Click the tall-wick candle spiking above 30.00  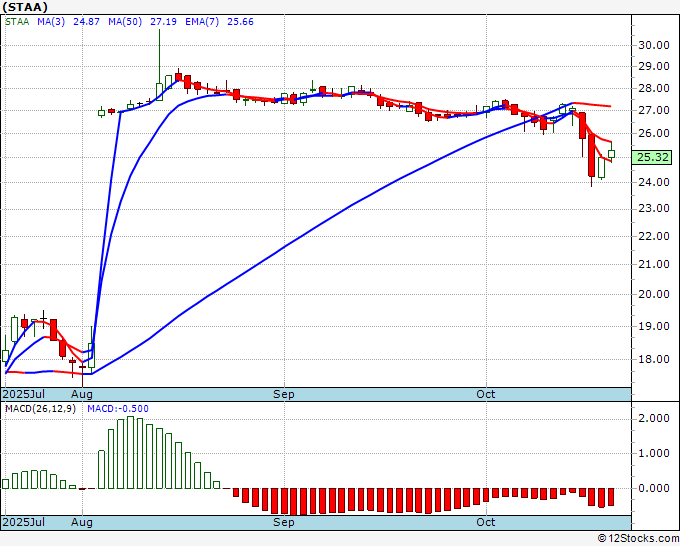point(159,65)
